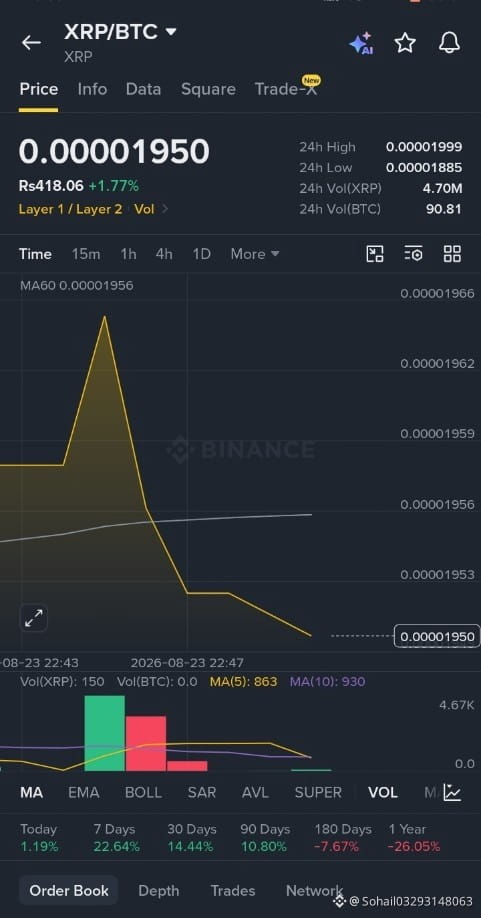Tap the MA60 0.00001956 label

coord(77,286)
